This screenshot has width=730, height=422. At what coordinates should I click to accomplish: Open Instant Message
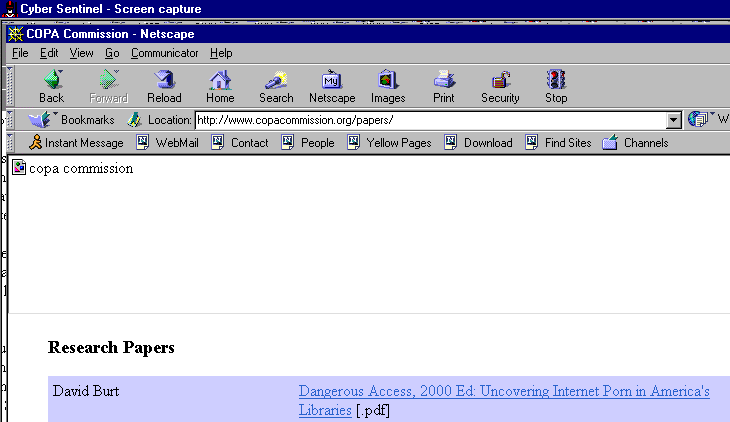pos(76,143)
